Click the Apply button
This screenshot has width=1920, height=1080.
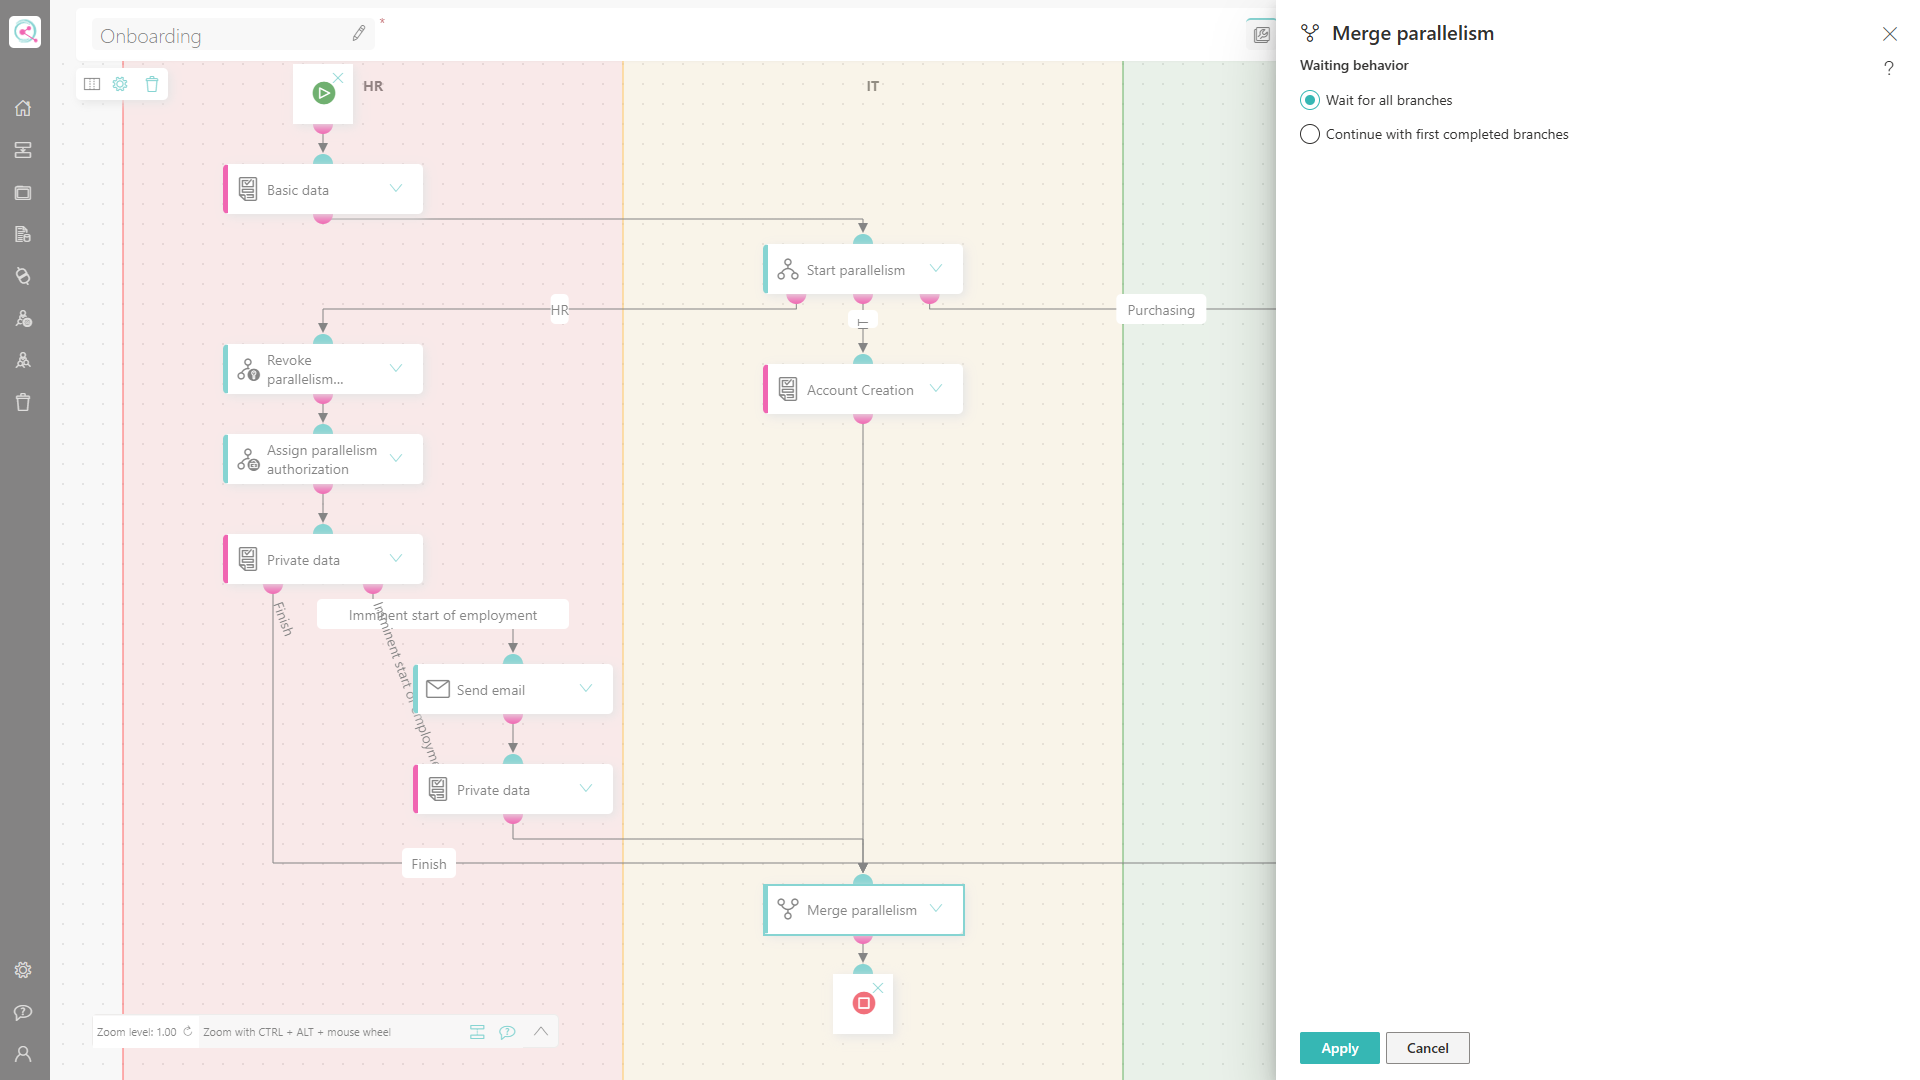(1340, 1048)
